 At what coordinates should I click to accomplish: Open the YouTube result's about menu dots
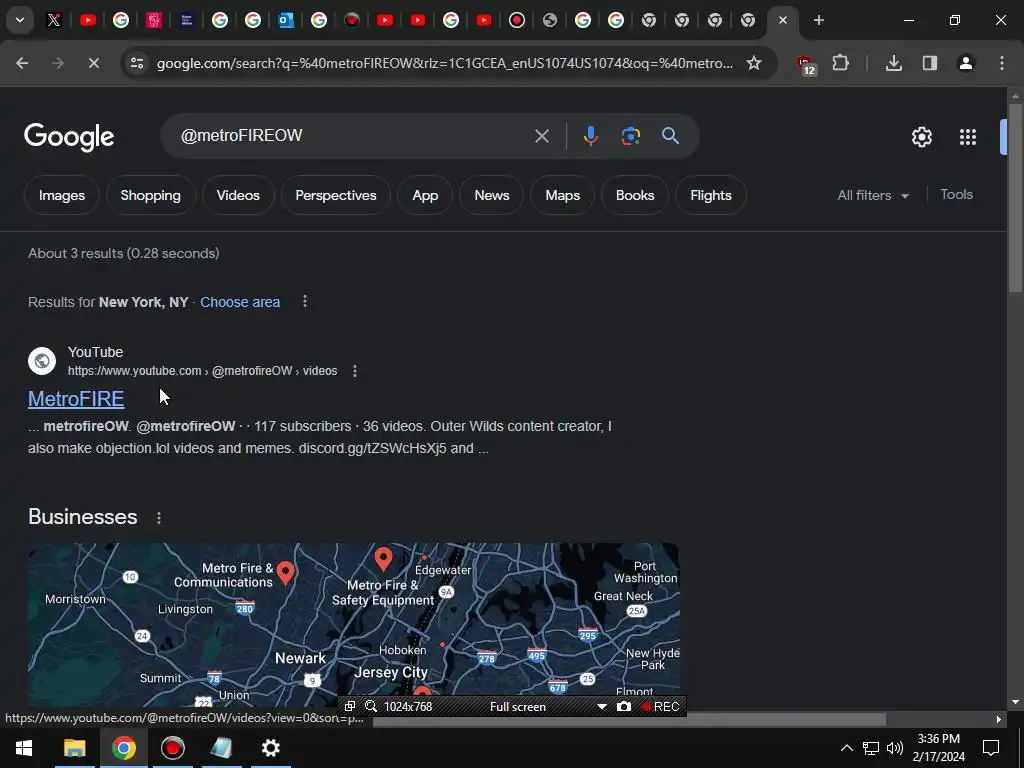(x=355, y=371)
